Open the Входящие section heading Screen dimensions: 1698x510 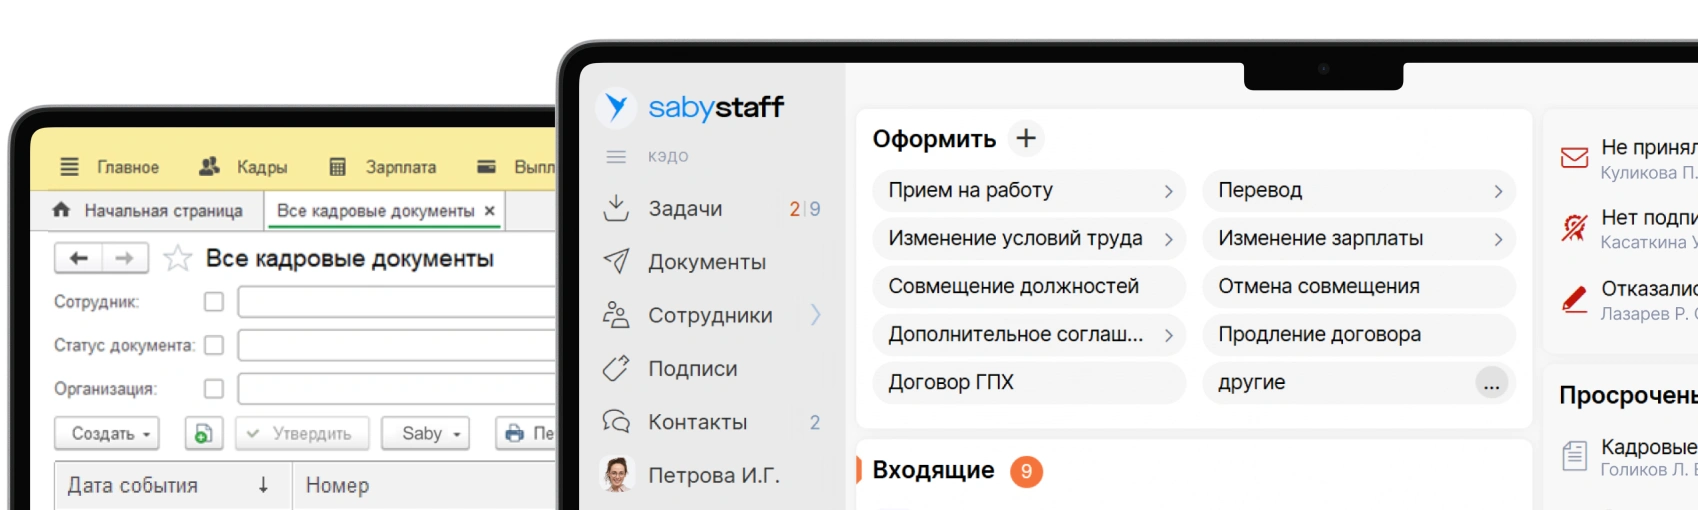pos(933,470)
